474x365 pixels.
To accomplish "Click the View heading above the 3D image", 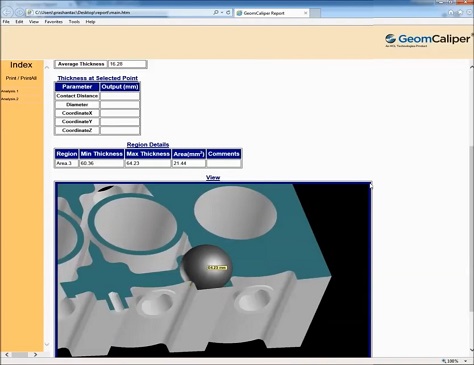I will [213, 177].
